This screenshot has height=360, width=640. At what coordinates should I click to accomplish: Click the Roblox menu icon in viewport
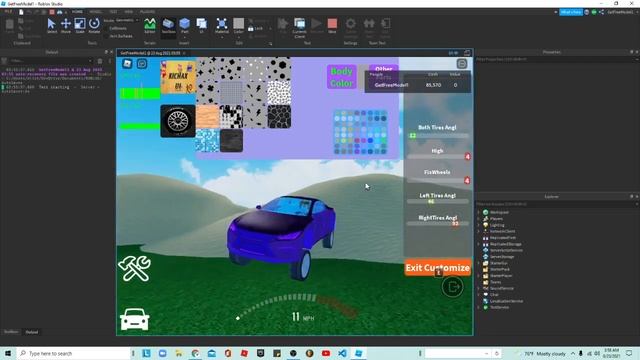click(127, 63)
